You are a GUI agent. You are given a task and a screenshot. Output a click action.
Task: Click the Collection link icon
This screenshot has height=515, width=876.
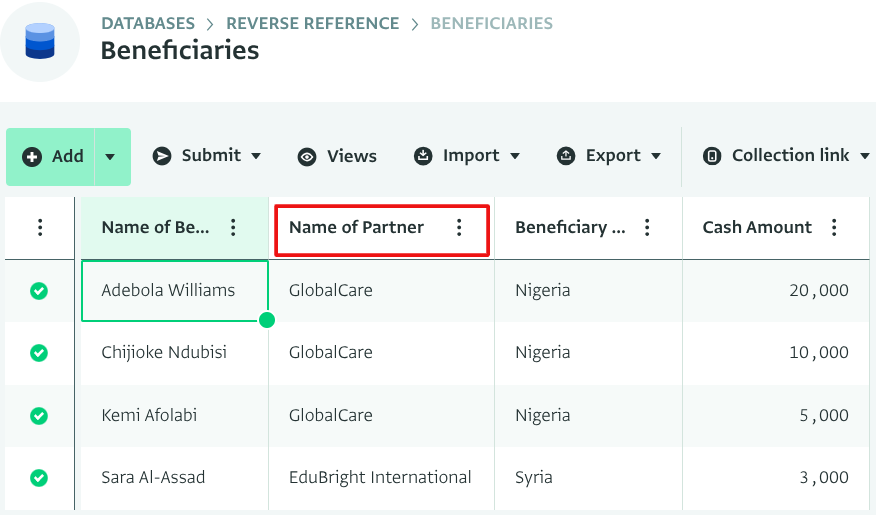[712, 156]
